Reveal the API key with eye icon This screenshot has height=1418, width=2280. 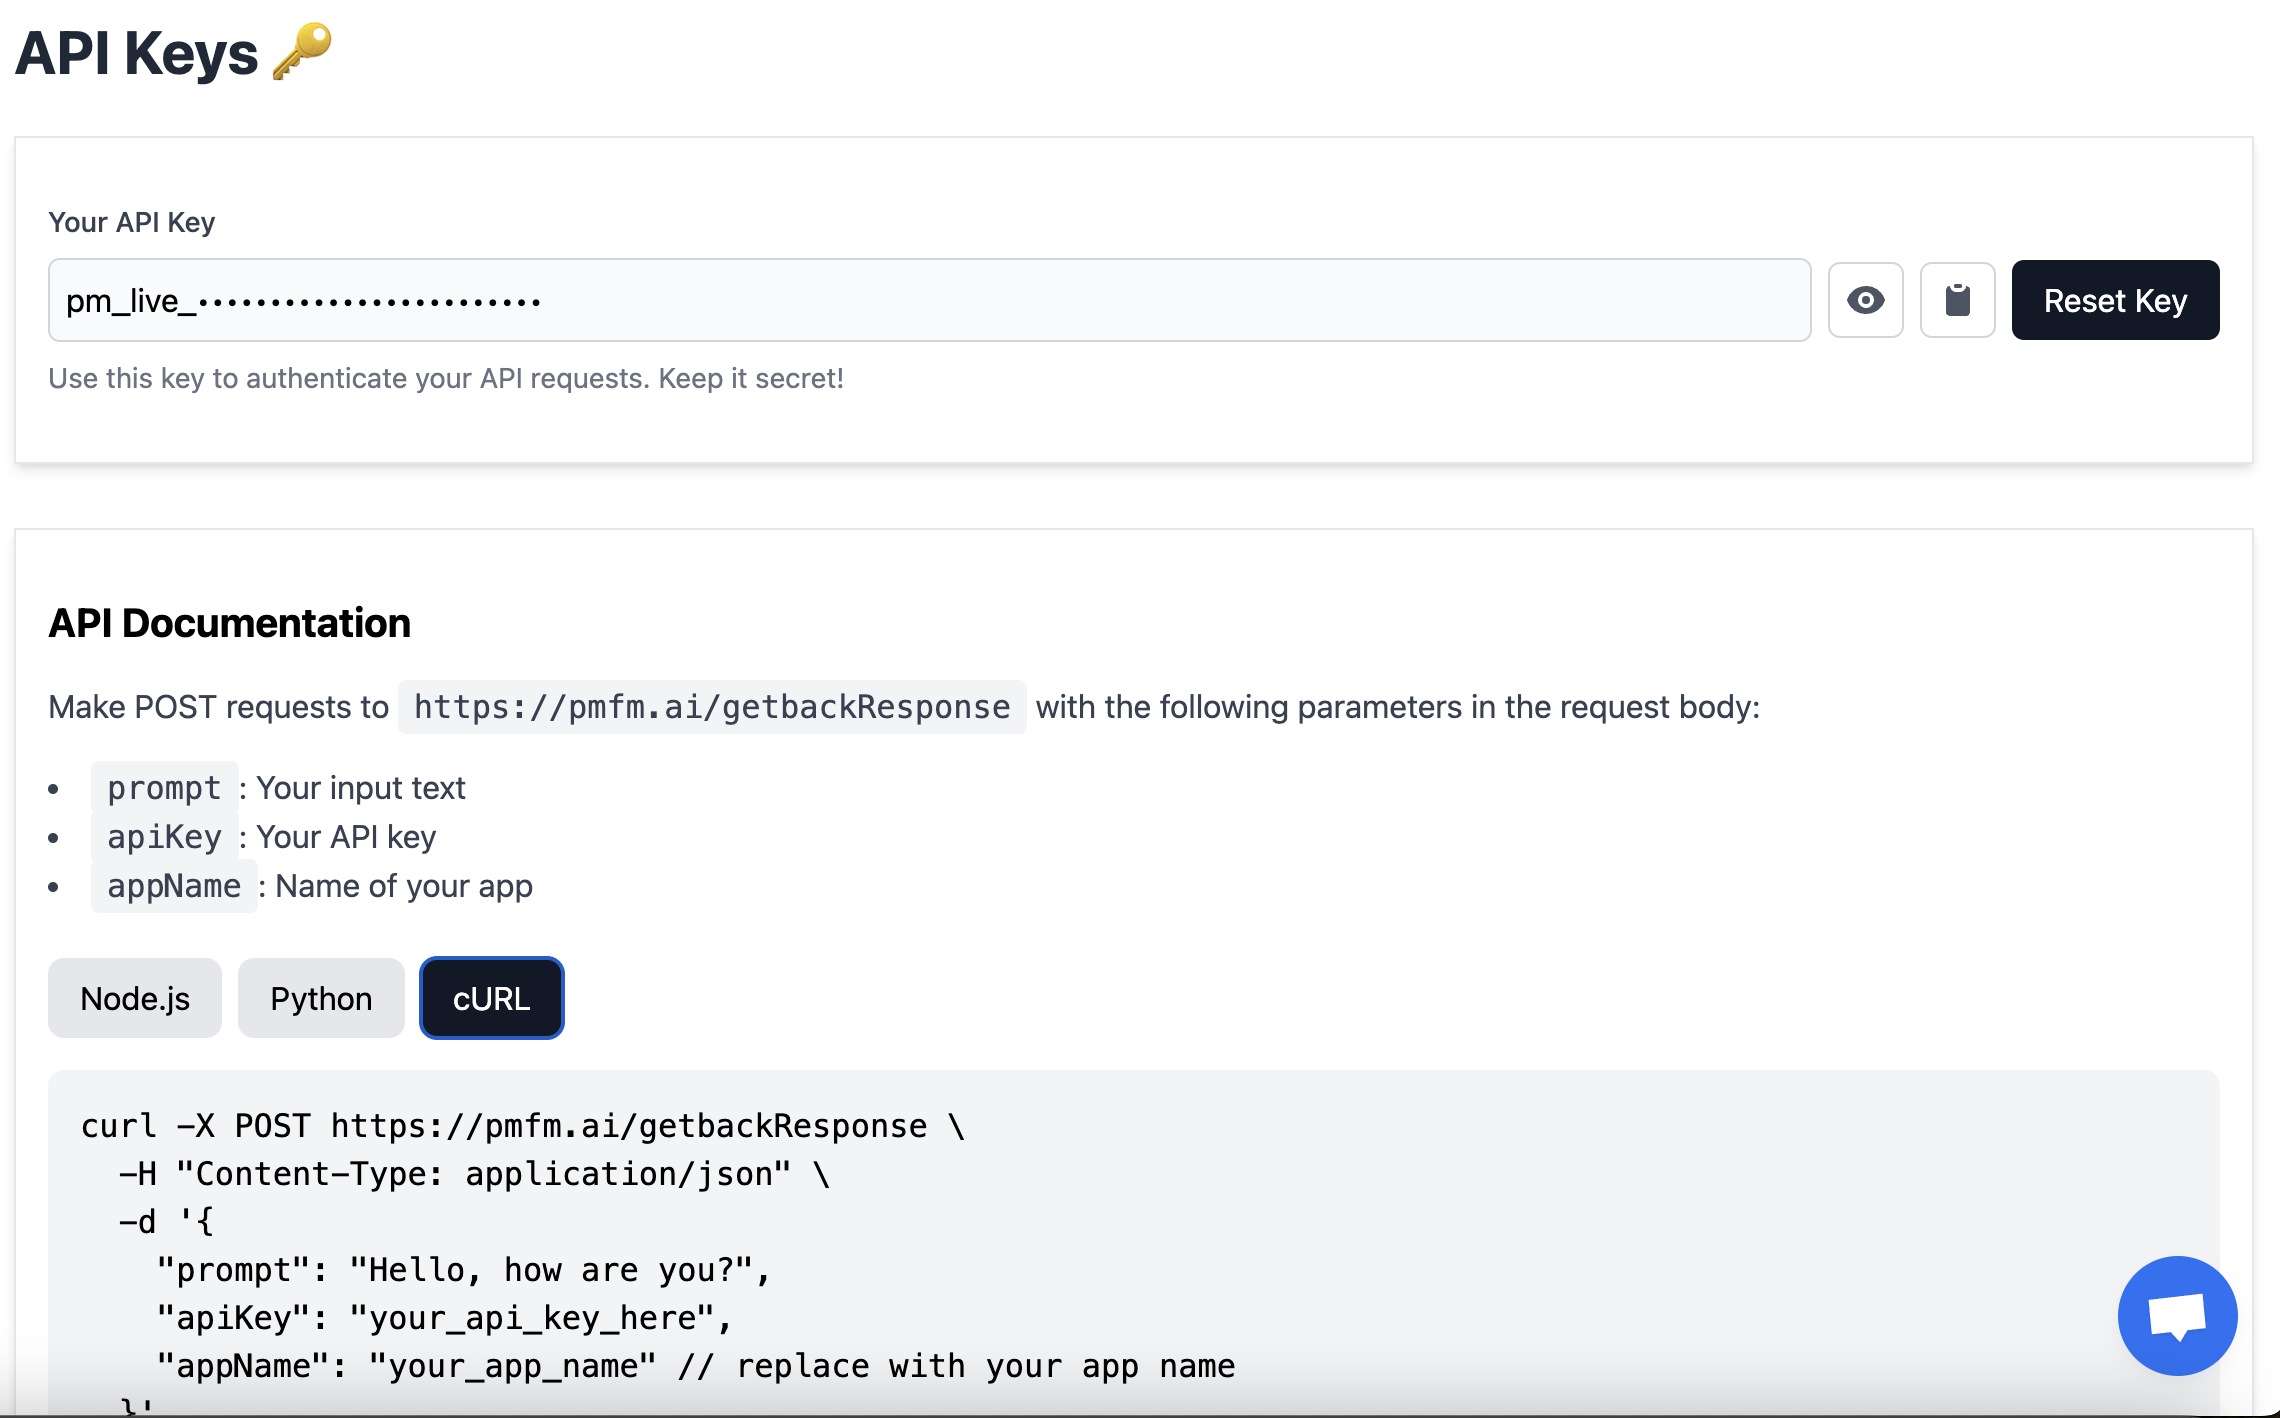1865,300
